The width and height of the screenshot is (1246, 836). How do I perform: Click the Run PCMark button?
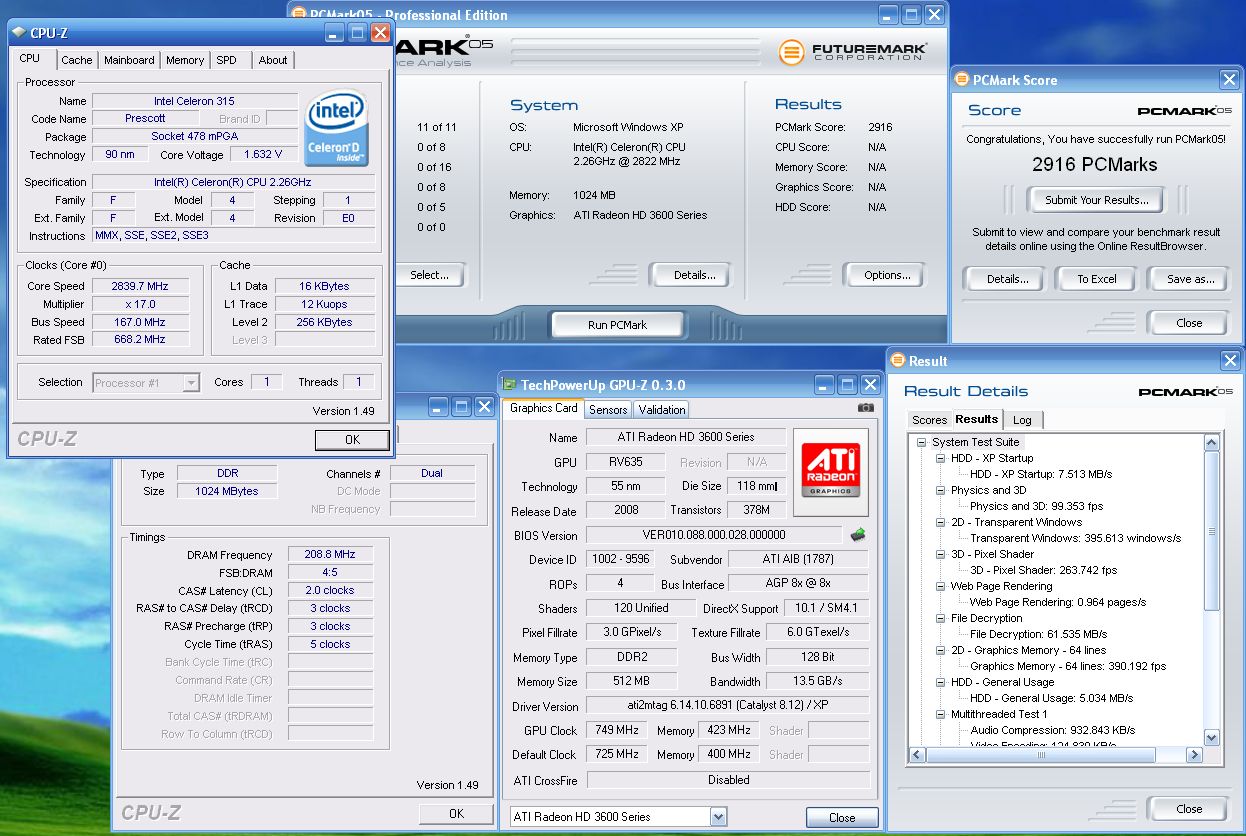click(618, 325)
